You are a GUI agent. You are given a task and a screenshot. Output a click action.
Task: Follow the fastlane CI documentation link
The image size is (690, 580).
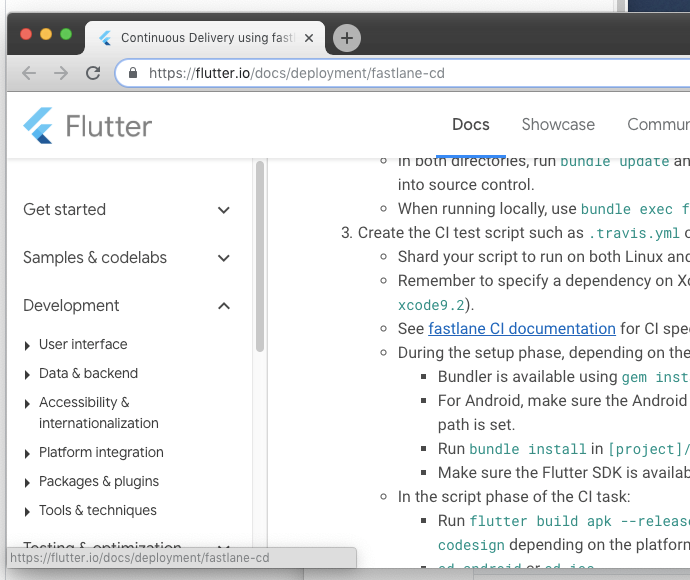522,329
